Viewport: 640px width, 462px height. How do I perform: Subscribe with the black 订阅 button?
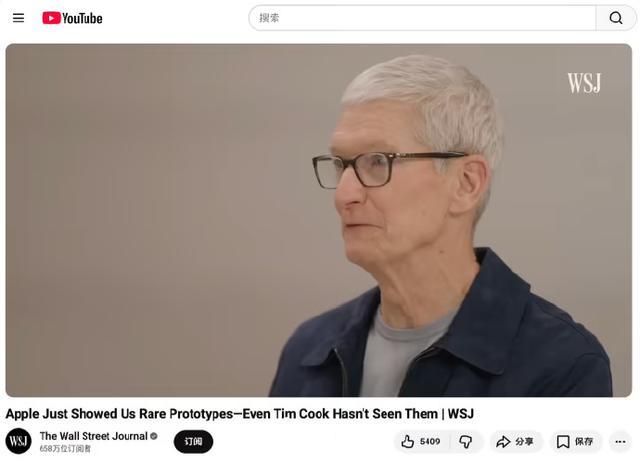[193, 441]
